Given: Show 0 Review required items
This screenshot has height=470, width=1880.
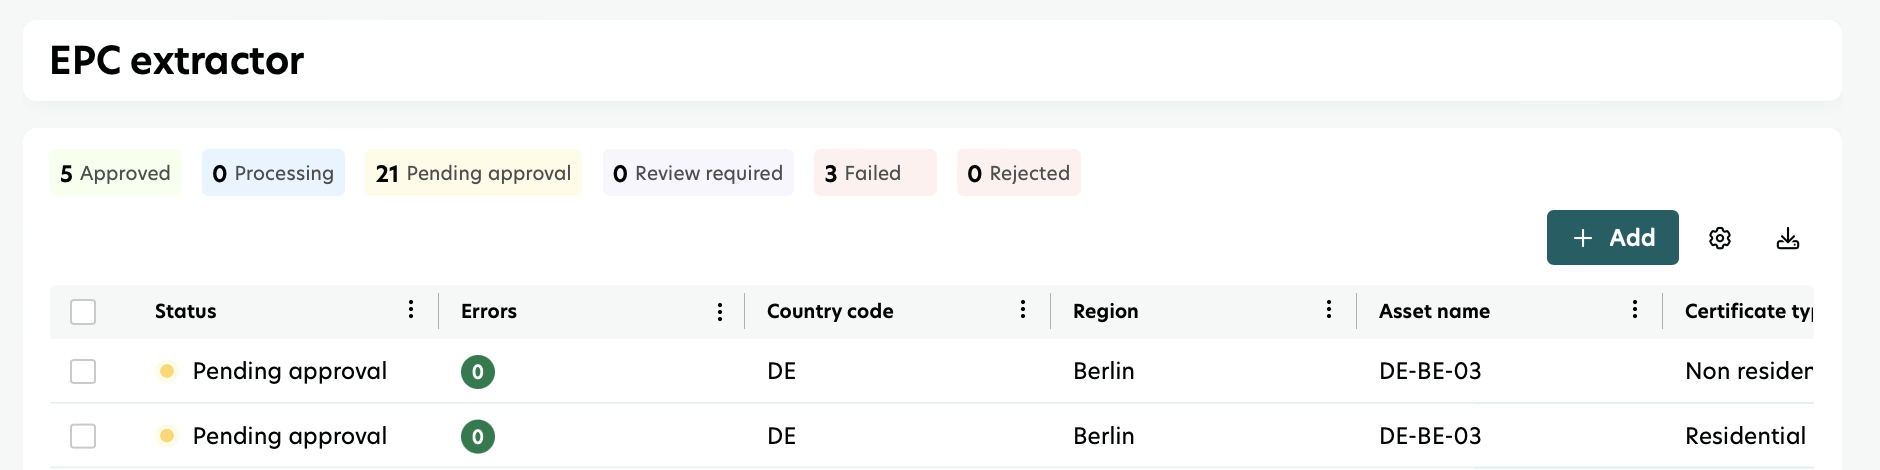Looking at the screenshot, I should (x=698, y=173).
